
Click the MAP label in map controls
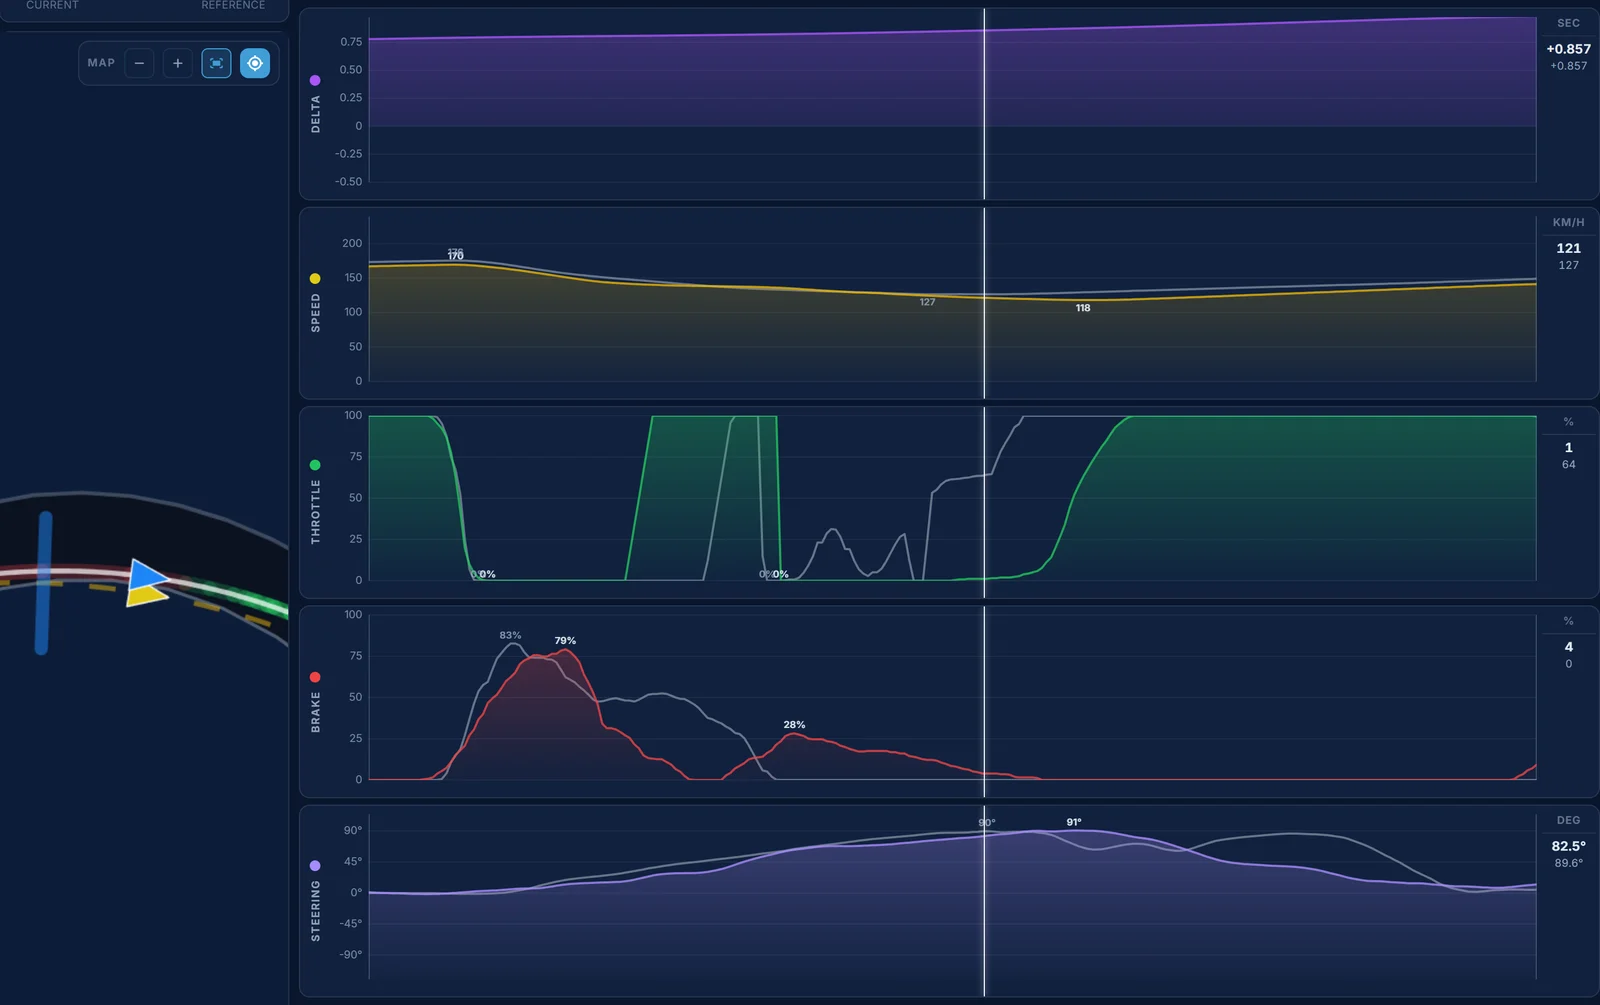(101, 63)
